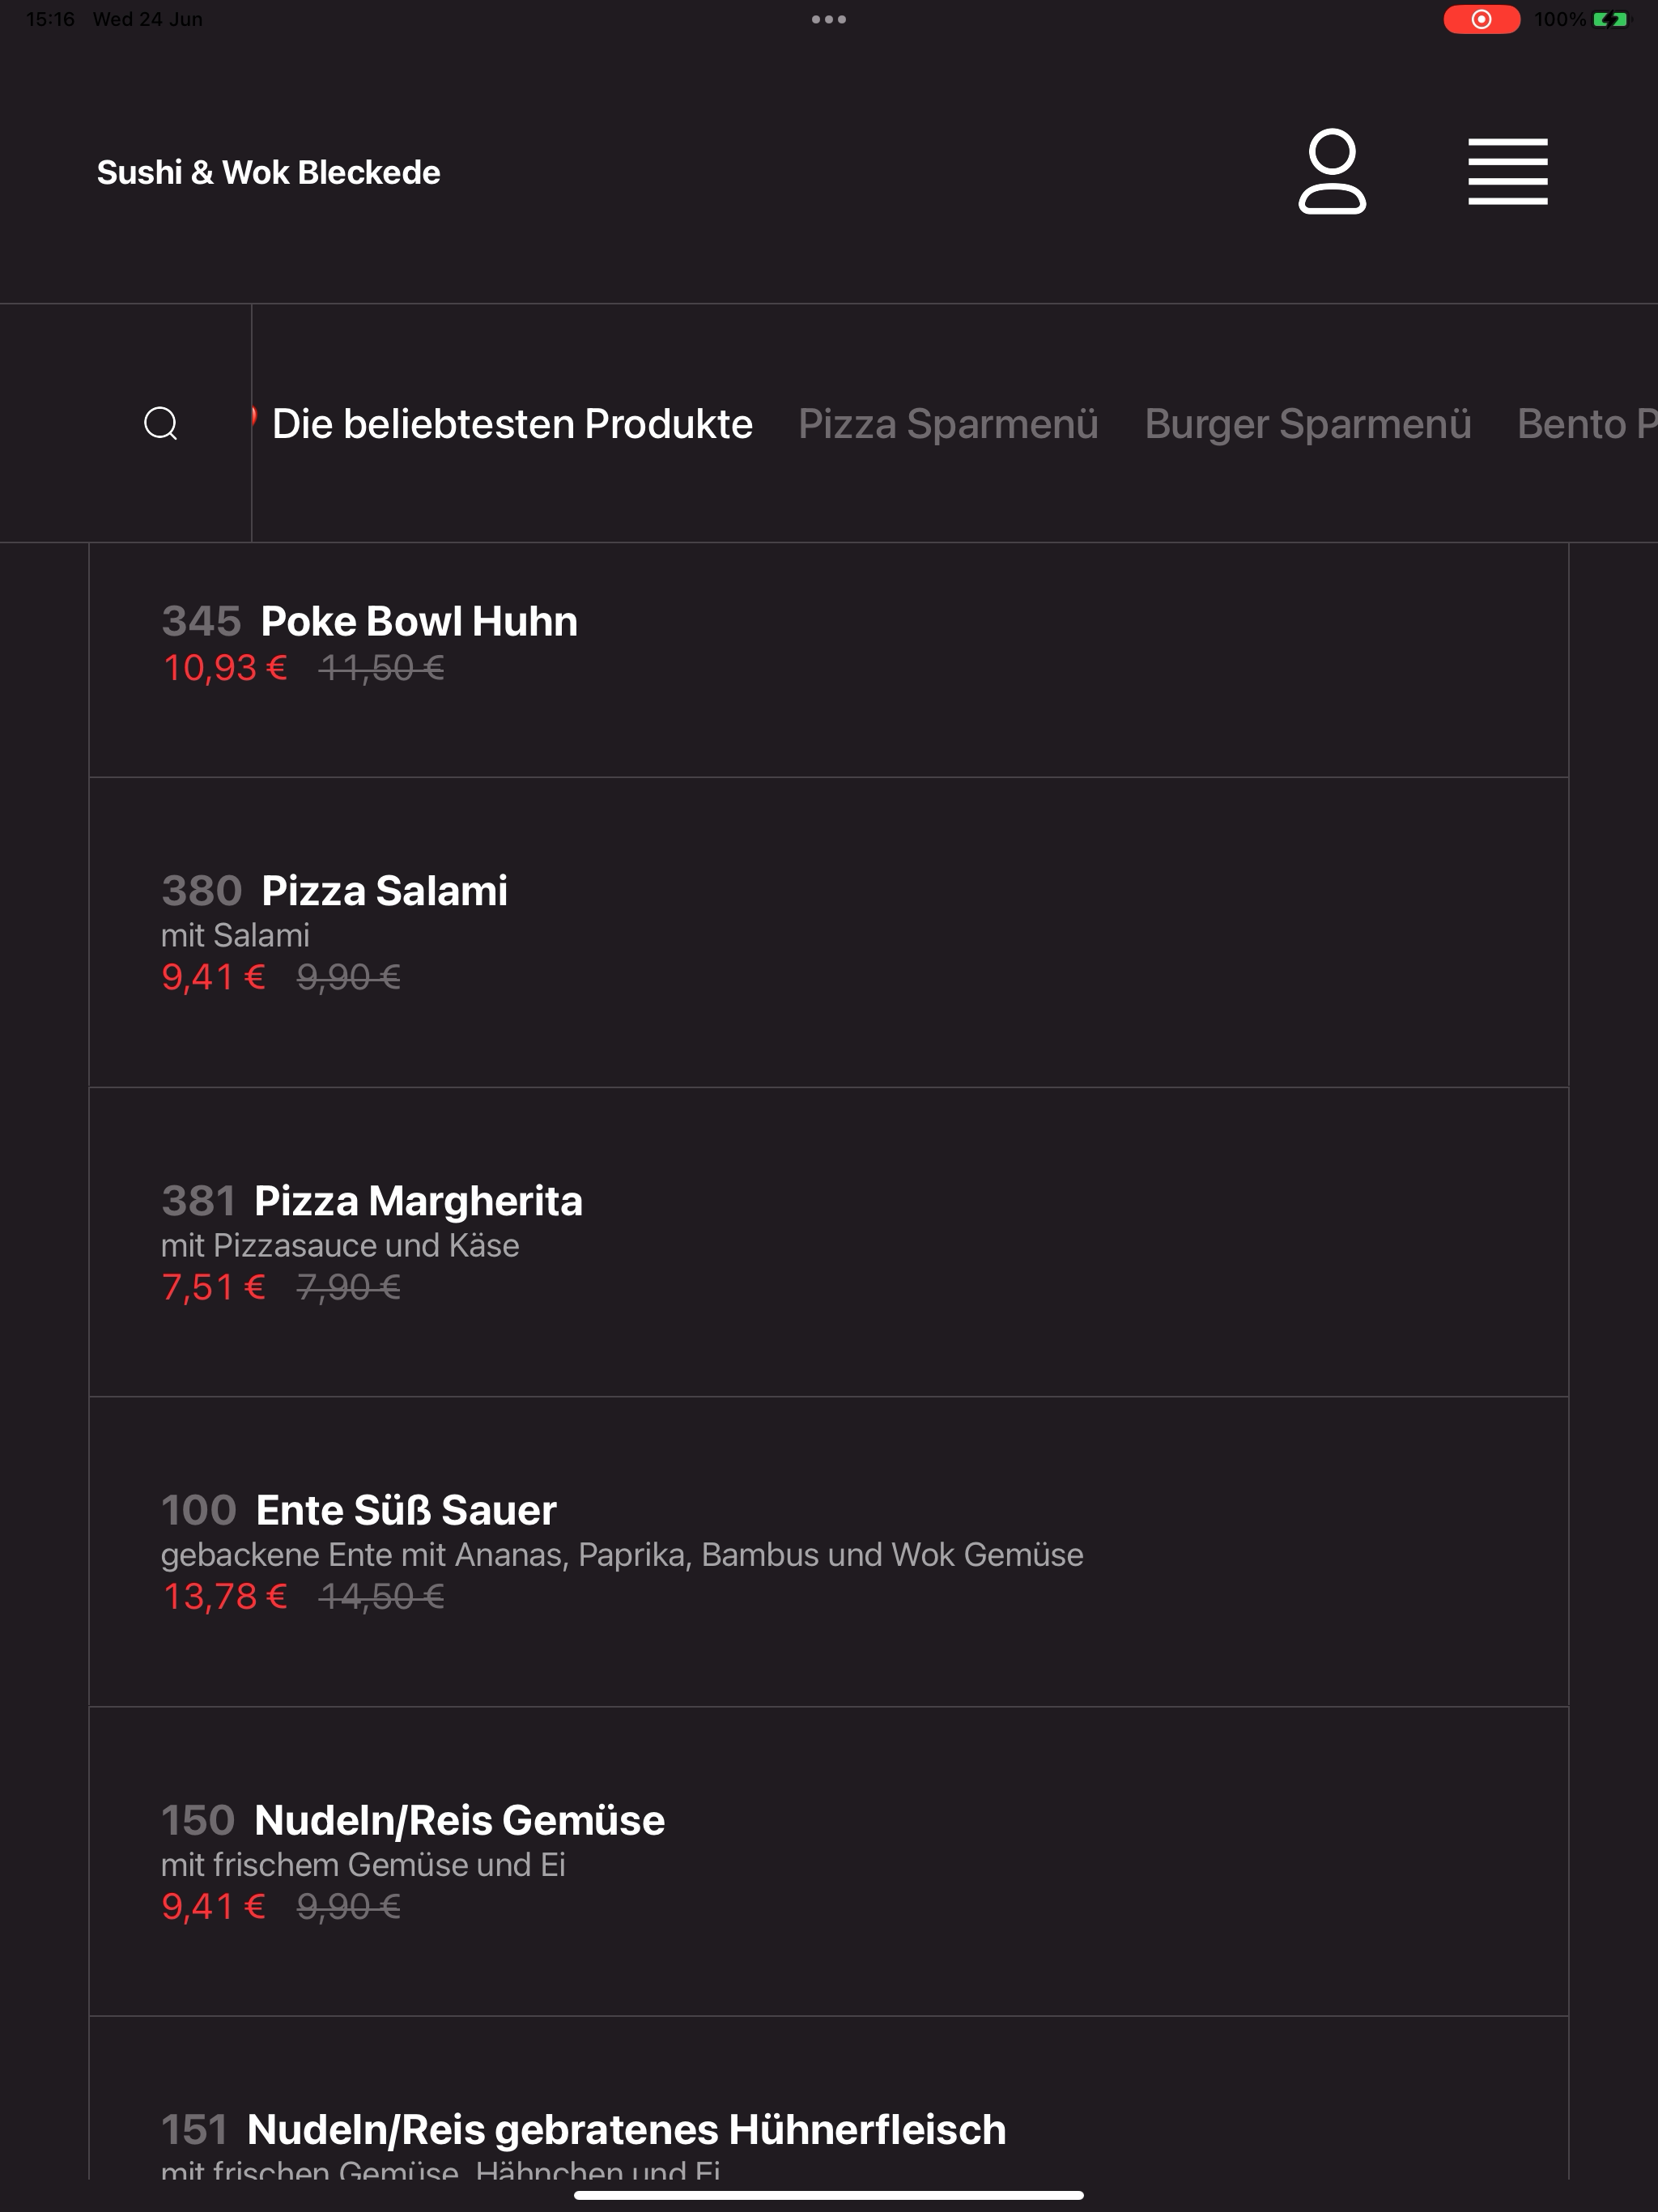
Task: Choose 150 Nudeln/Reis Gemüse dish
Action: 828,1862
